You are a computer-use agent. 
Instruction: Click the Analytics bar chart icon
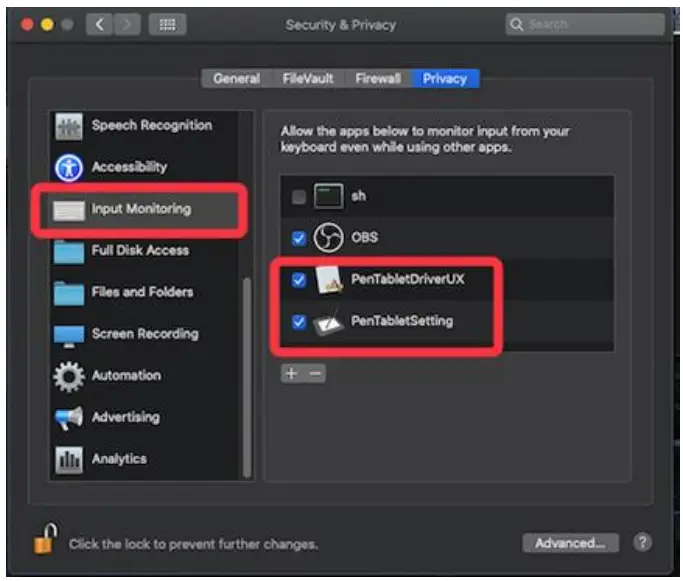(x=69, y=459)
